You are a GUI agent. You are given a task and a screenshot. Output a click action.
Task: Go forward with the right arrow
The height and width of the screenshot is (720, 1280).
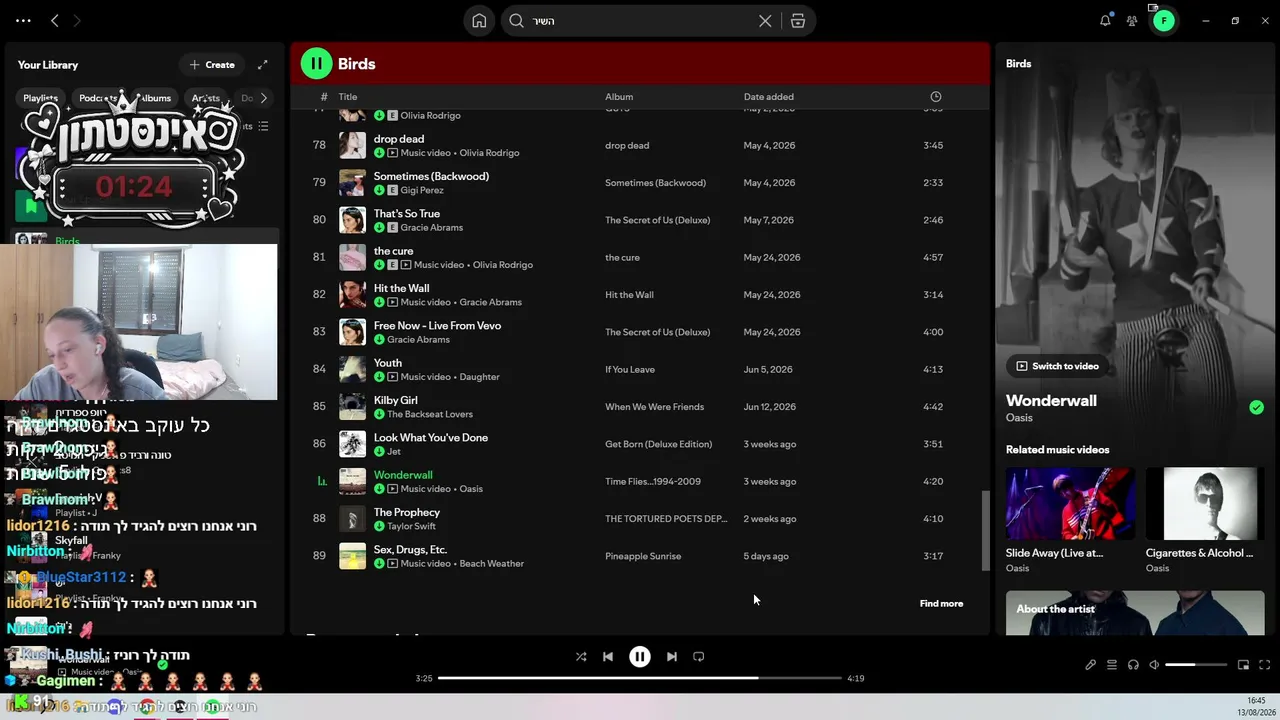click(x=77, y=20)
